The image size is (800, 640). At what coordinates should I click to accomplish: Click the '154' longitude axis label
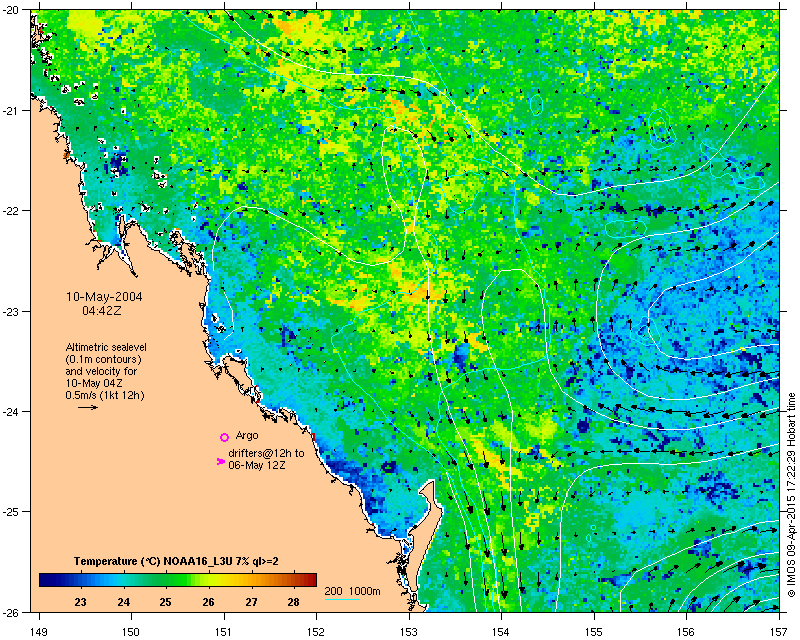[x=502, y=632]
